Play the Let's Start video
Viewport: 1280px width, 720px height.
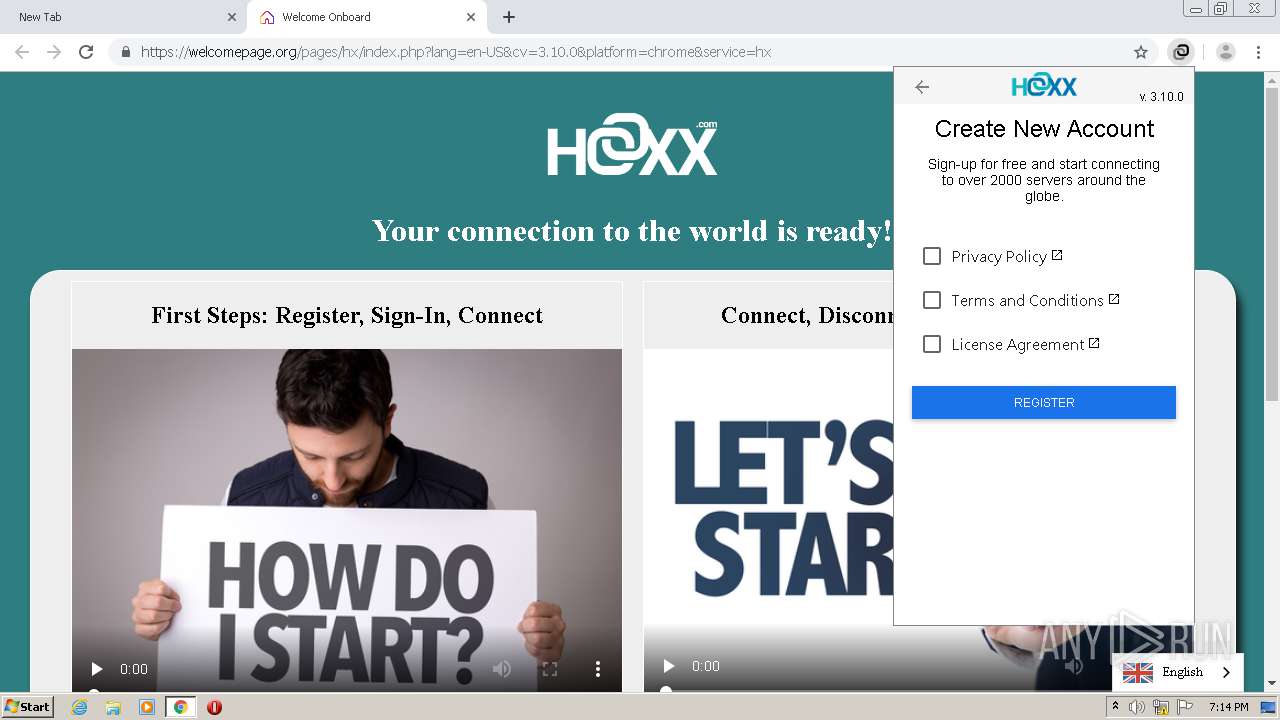(x=669, y=666)
